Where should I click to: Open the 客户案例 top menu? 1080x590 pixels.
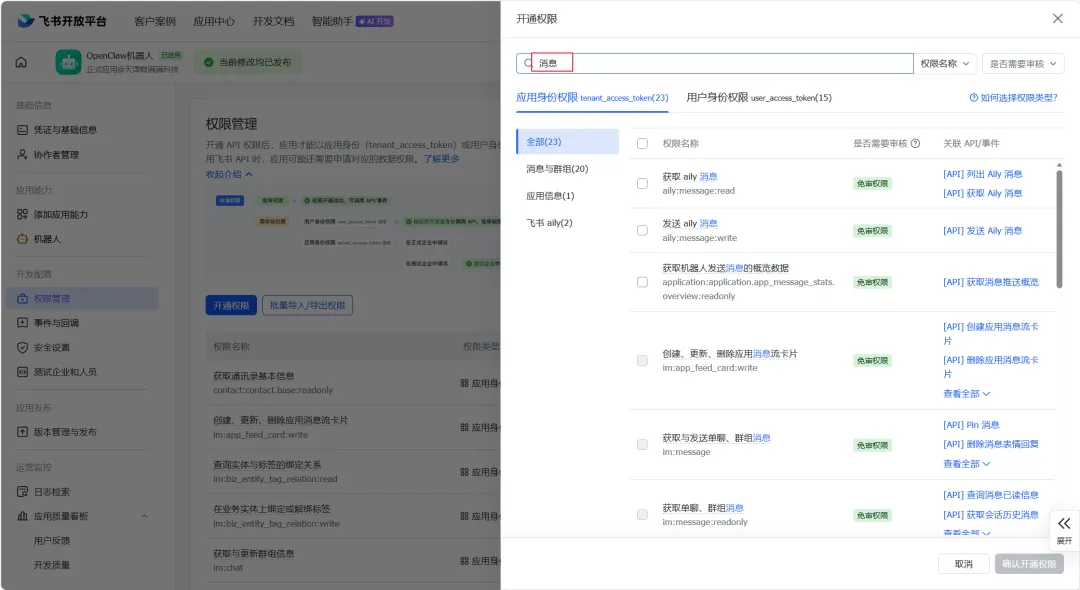point(155,21)
